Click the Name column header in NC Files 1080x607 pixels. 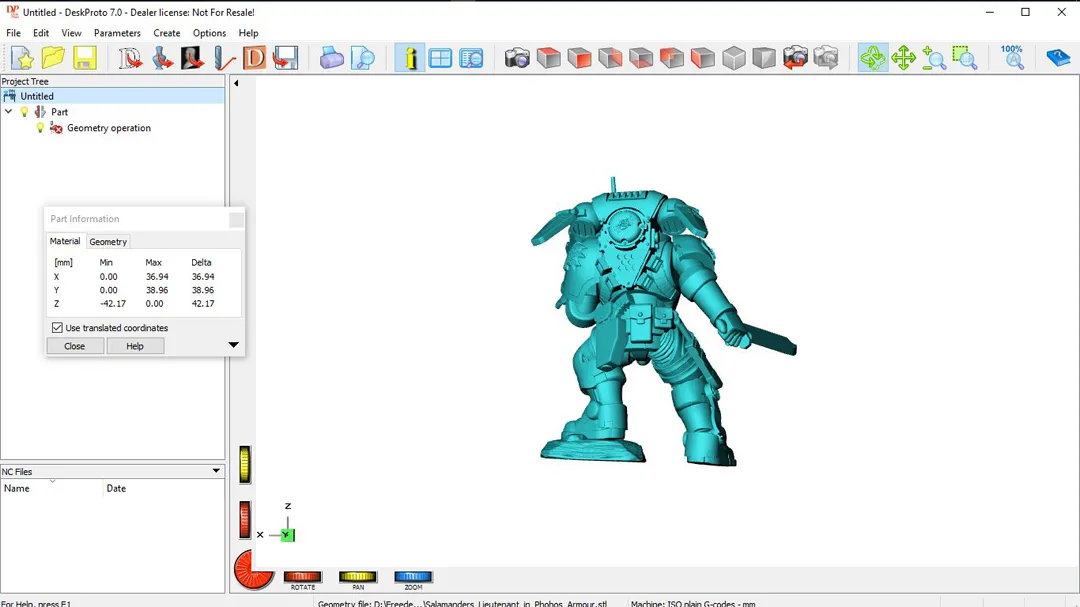point(52,488)
